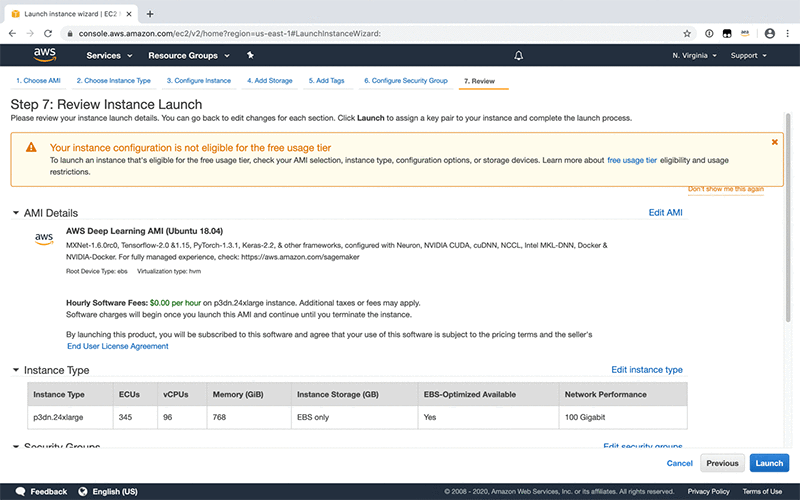
Task: Open the Support dropdown
Action: coord(748,55)
